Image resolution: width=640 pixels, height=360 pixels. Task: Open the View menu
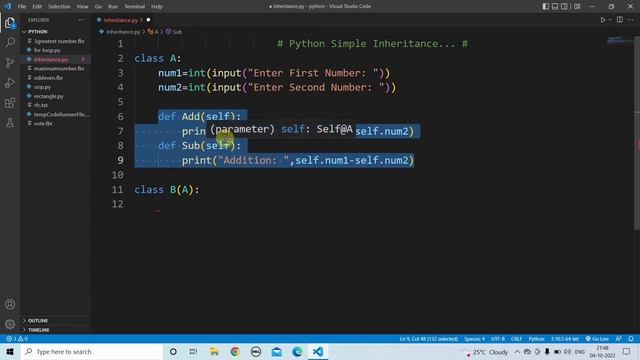82,7
